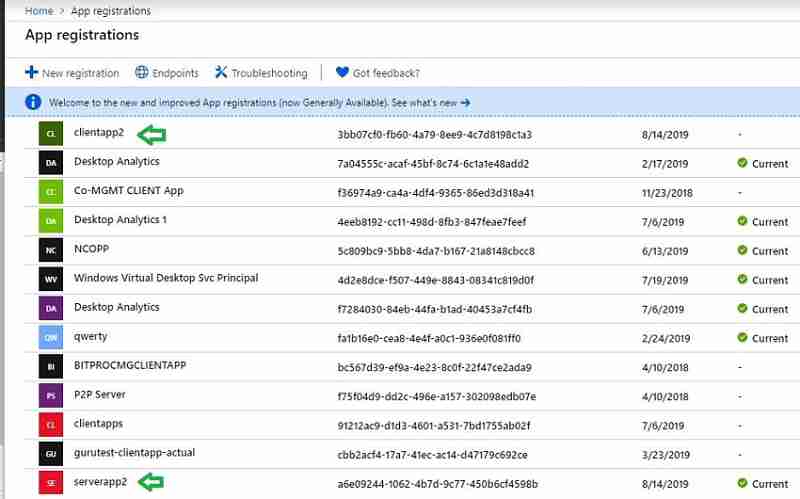The width and height of the screenshot is (800, 499).
Task: Select application ID starting with 91212ac9
Action: [x=434, y=426]
